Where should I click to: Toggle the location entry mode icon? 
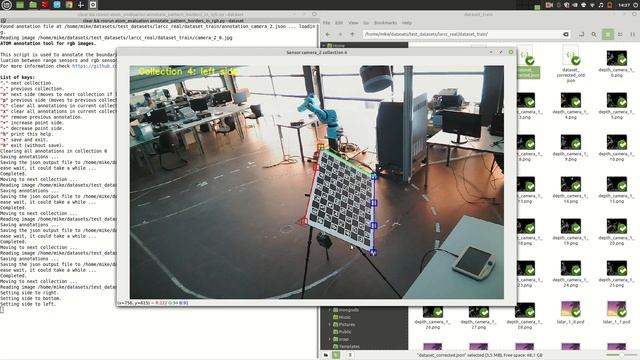click(x=581, y=34)
